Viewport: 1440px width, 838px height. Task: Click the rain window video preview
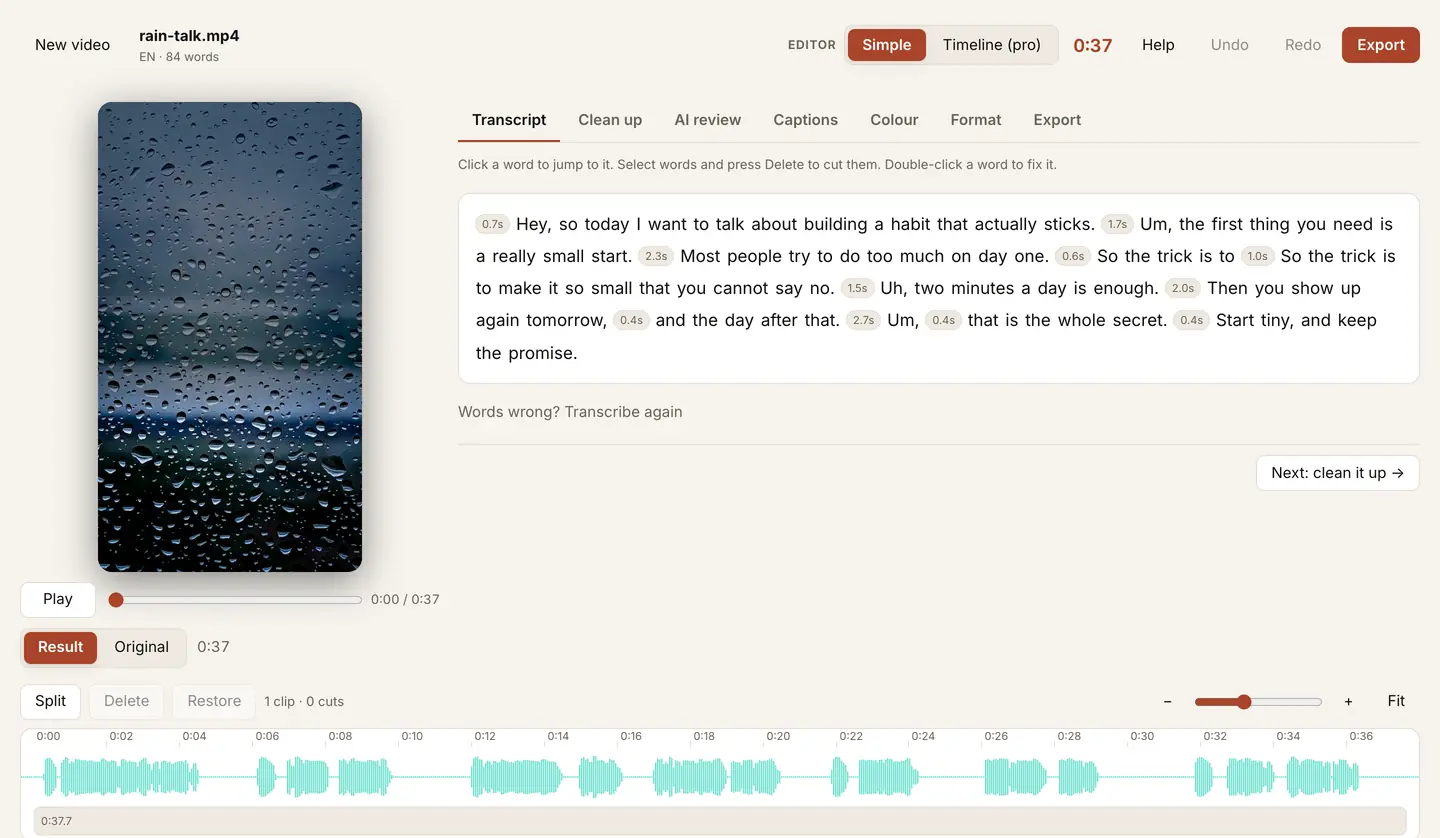230,337
